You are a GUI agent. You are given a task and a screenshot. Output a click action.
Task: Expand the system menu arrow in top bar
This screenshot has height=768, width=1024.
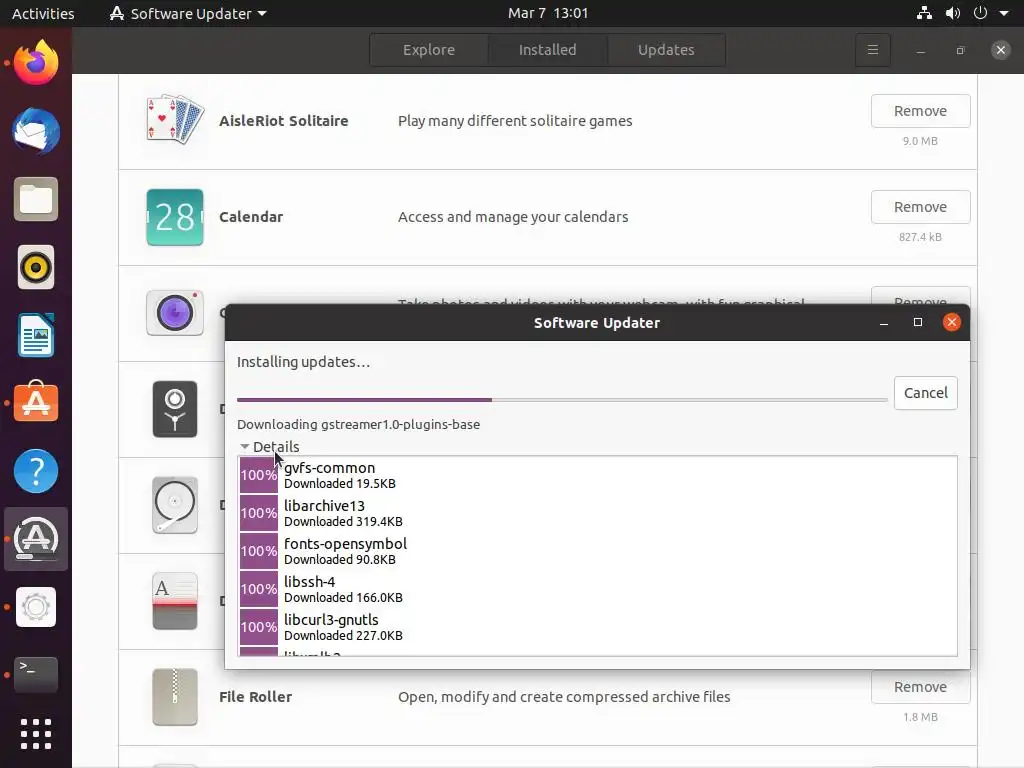pos(1004,13)
